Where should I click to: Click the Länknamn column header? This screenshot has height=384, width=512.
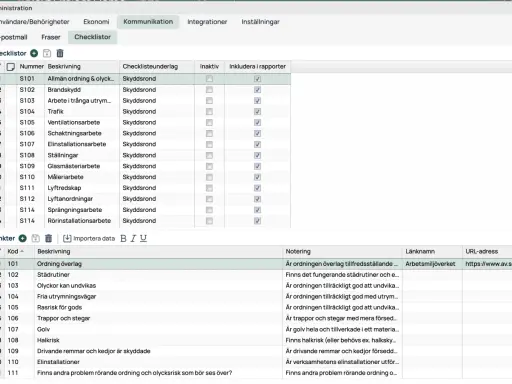(432, 251)
